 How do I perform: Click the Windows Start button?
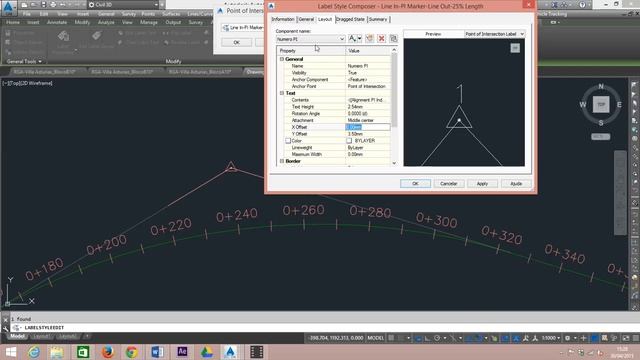click(x=11, y=352)
